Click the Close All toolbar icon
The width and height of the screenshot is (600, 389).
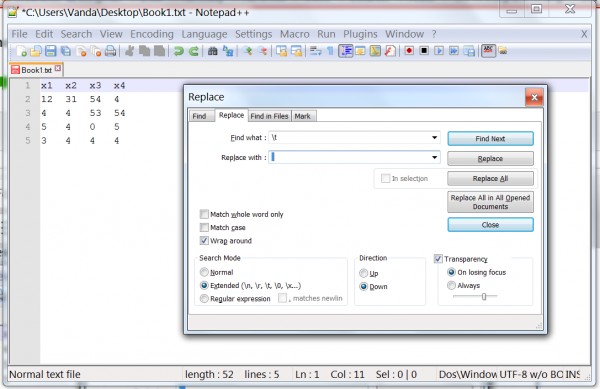[x=96, y=51]
